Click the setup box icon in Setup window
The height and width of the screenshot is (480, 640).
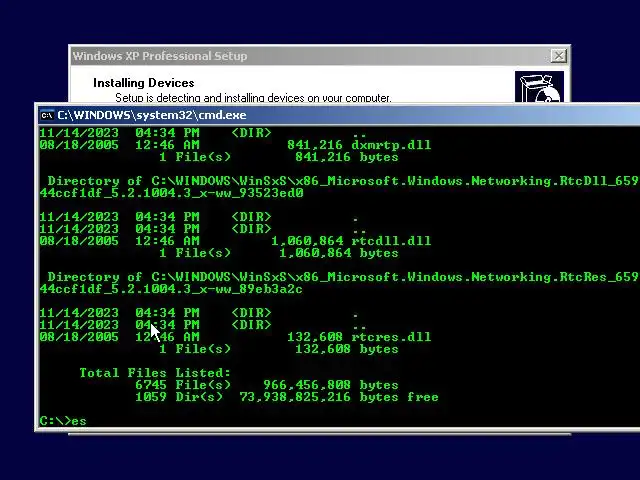539,87
